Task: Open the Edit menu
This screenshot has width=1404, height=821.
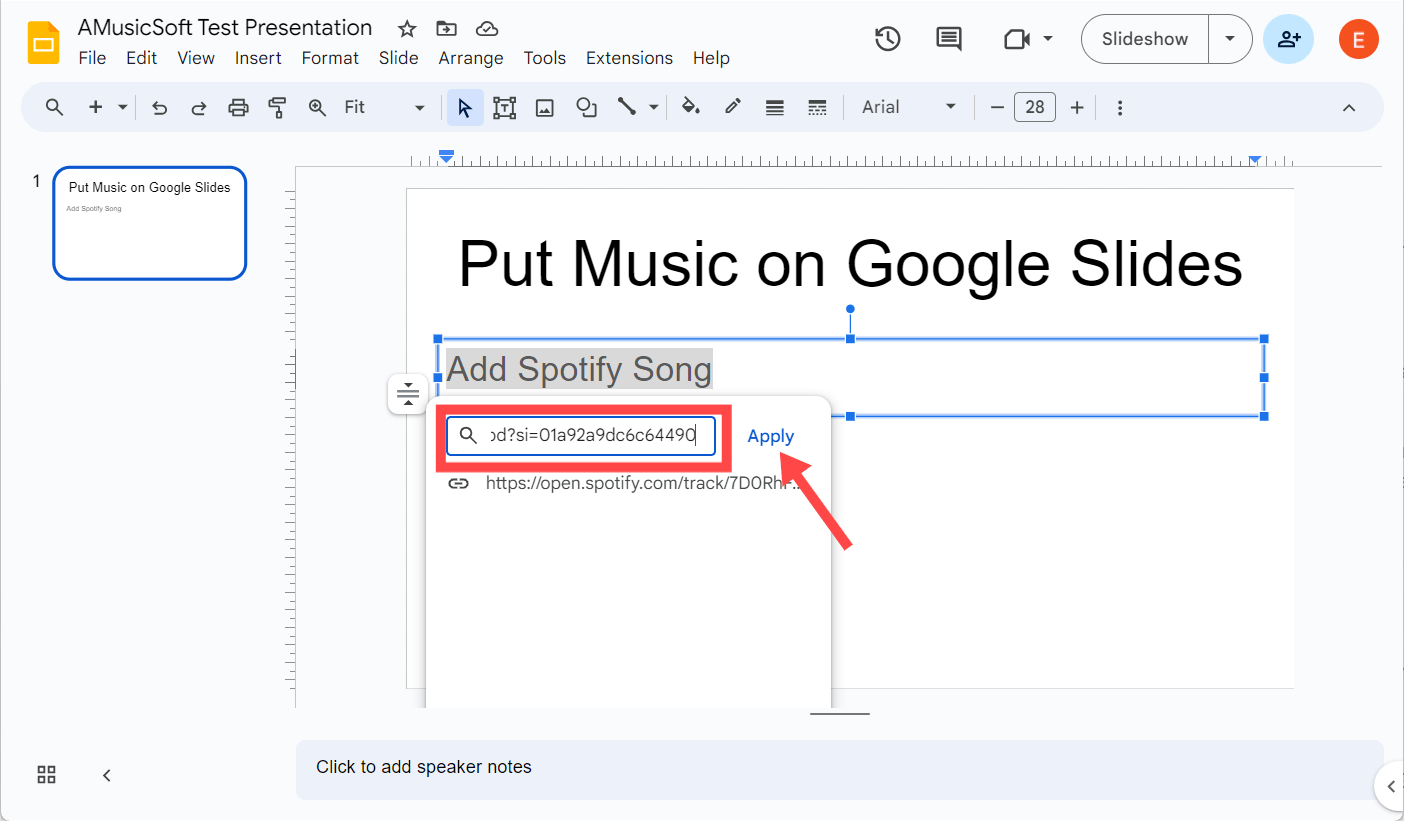Action: (141, 58)
